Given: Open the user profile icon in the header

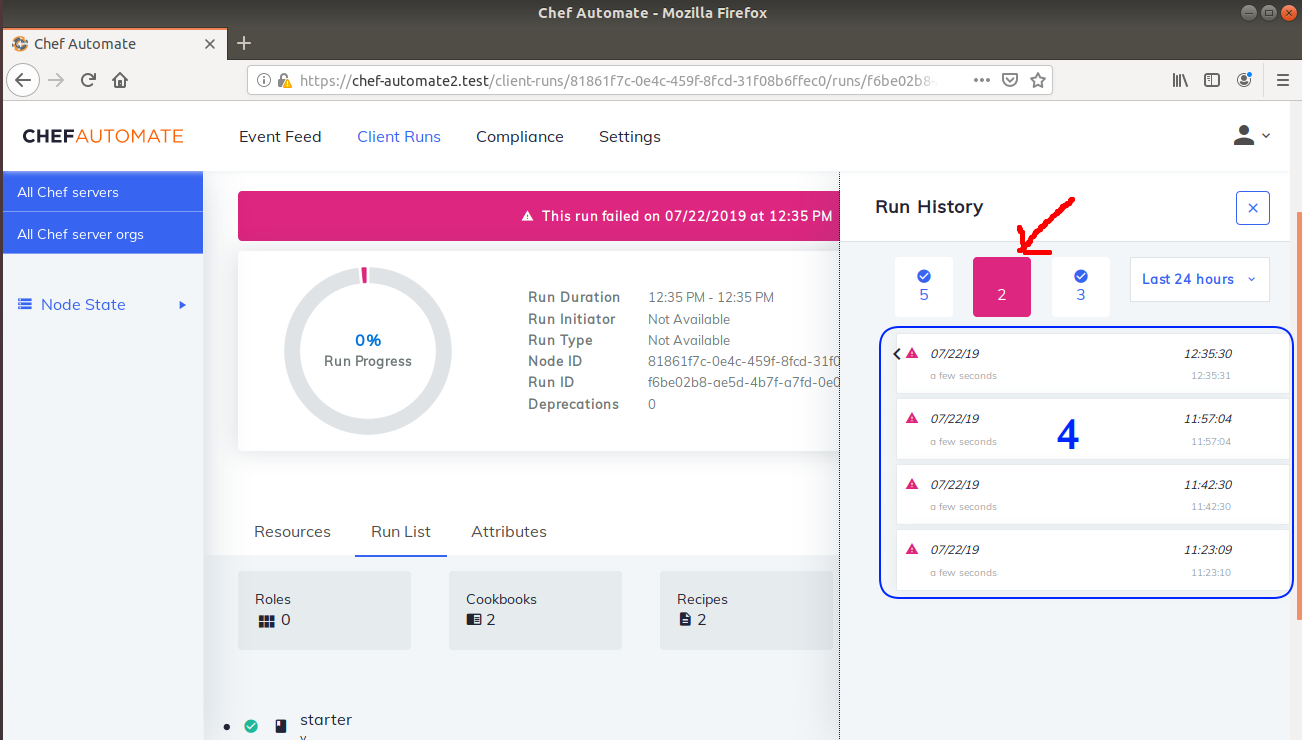Looking at the screenshot, I should (1242, 135).
